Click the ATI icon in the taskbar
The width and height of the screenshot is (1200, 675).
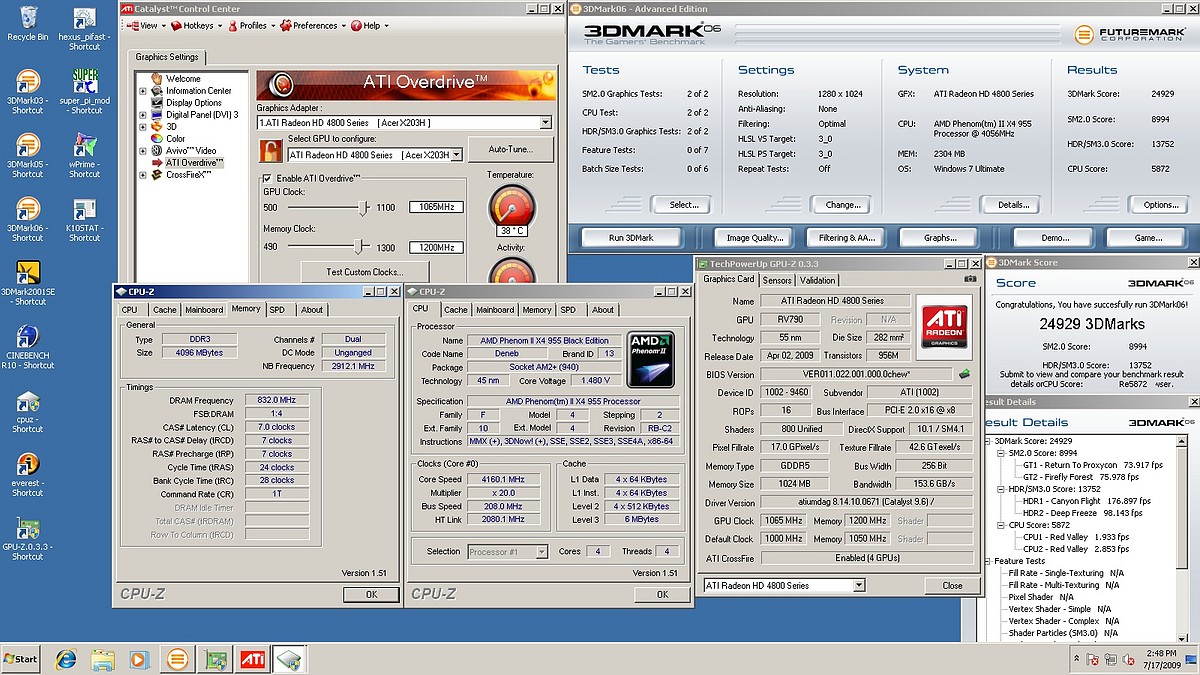pyautogui.click(x=251, y=659)
